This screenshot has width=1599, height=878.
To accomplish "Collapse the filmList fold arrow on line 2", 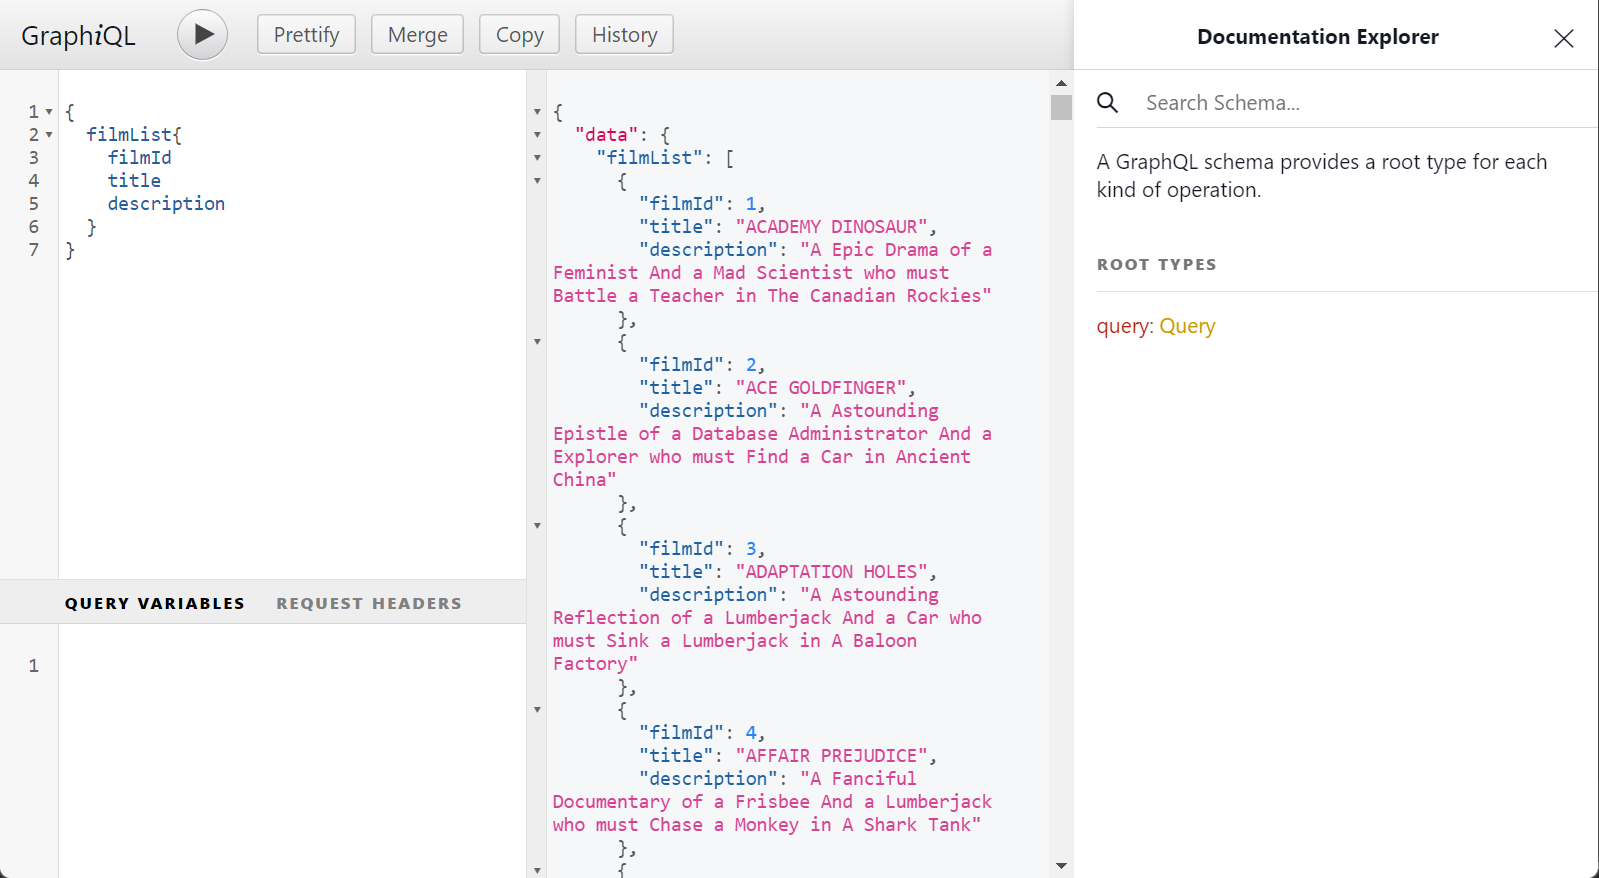I will pos(49,135).
